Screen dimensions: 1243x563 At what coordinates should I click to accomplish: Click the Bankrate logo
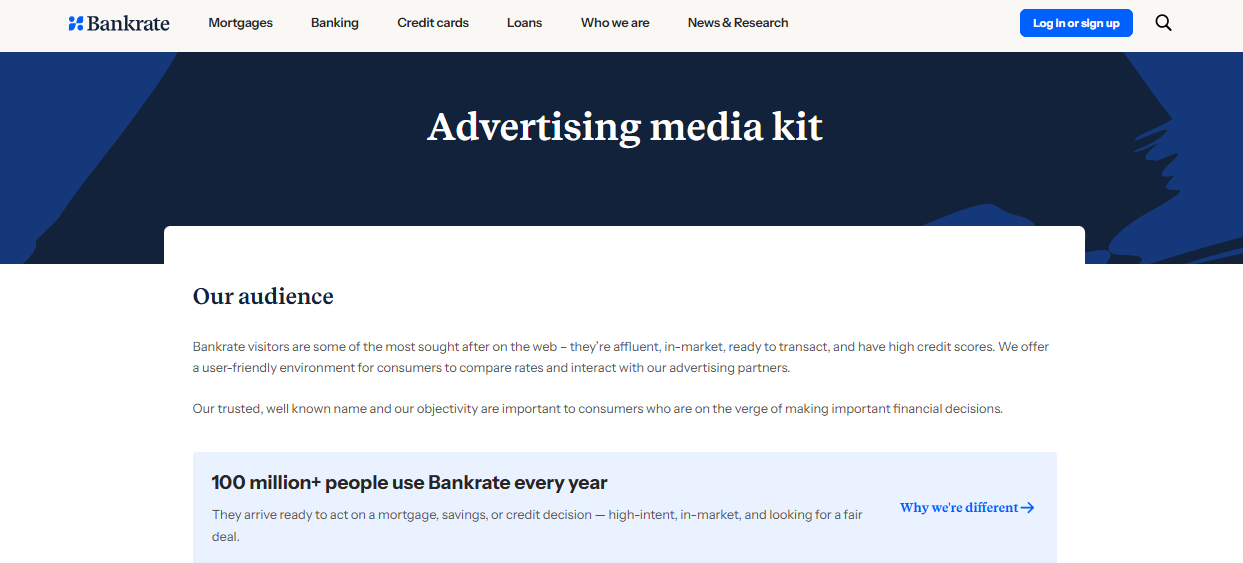(x=119, y=23)
